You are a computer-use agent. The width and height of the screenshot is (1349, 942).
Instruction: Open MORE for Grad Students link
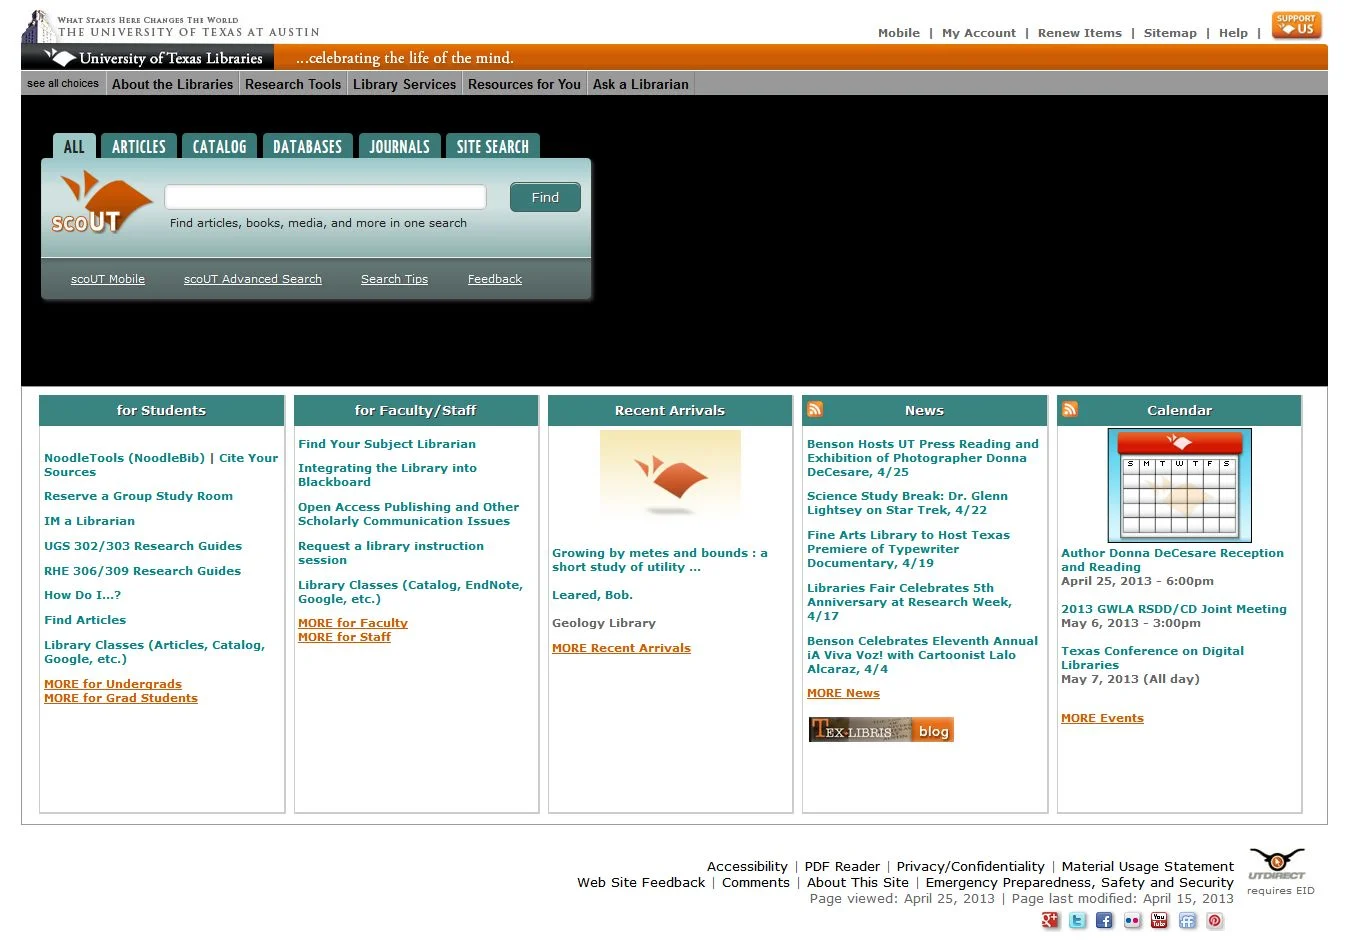coord(121,698)
